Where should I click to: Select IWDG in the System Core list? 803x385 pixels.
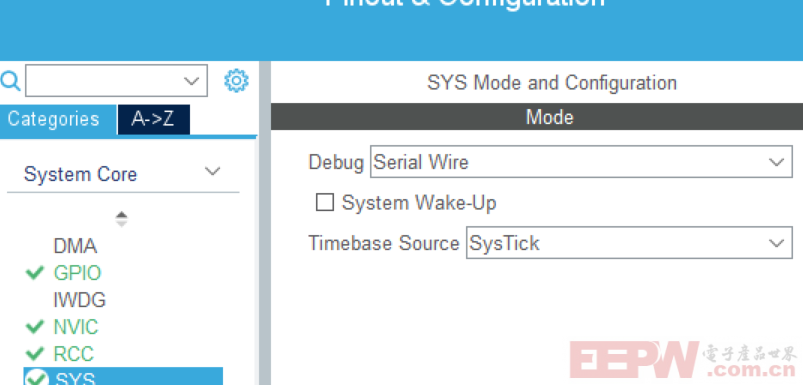pyautogui.click(x=79, y=300)
